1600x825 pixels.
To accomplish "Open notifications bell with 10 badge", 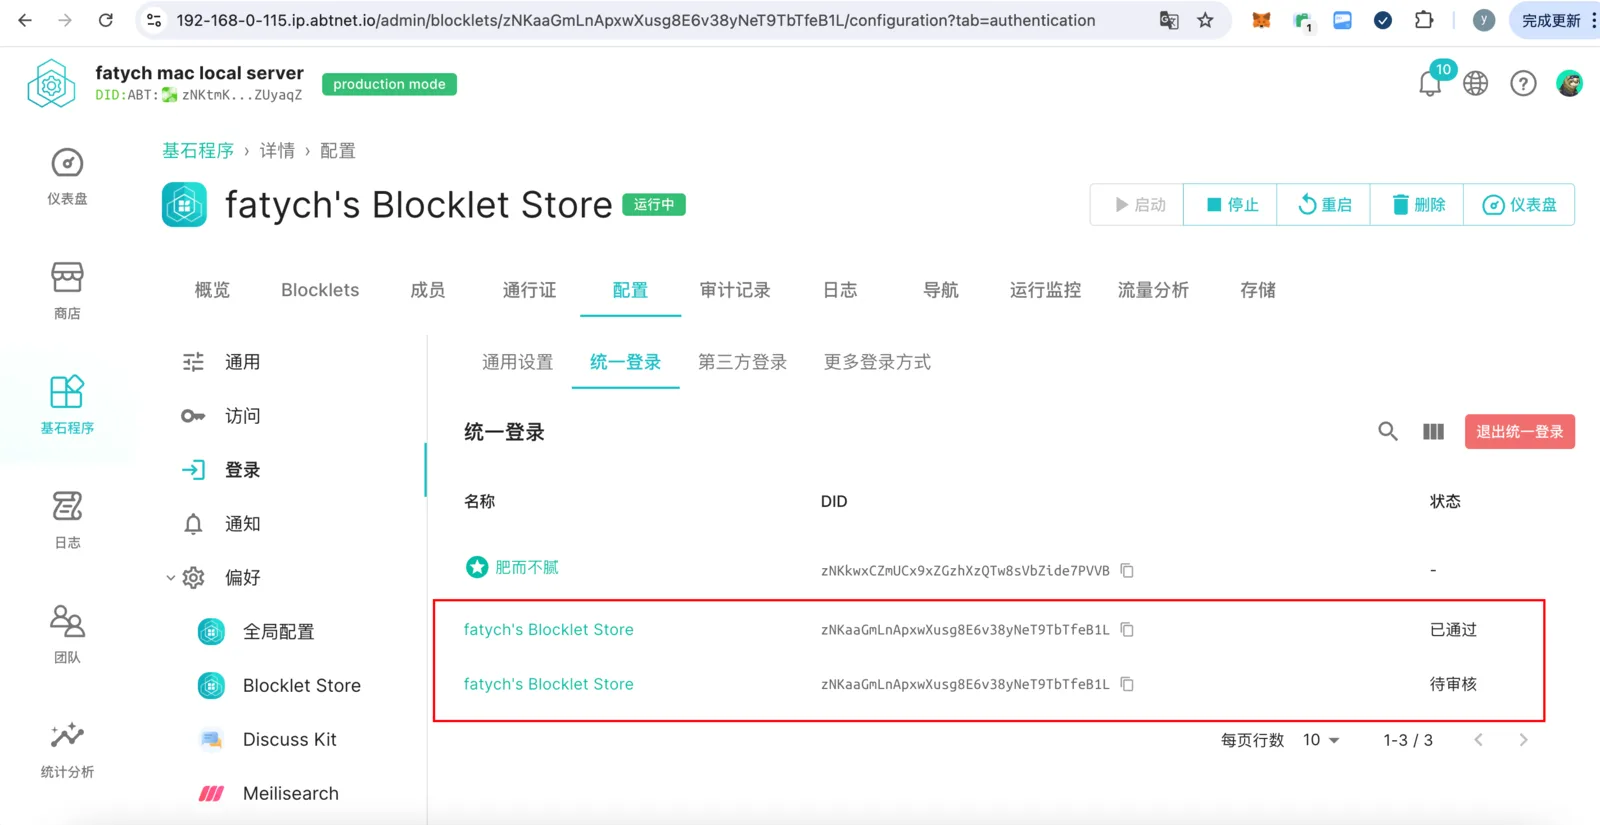I will tap(1431, 83).
